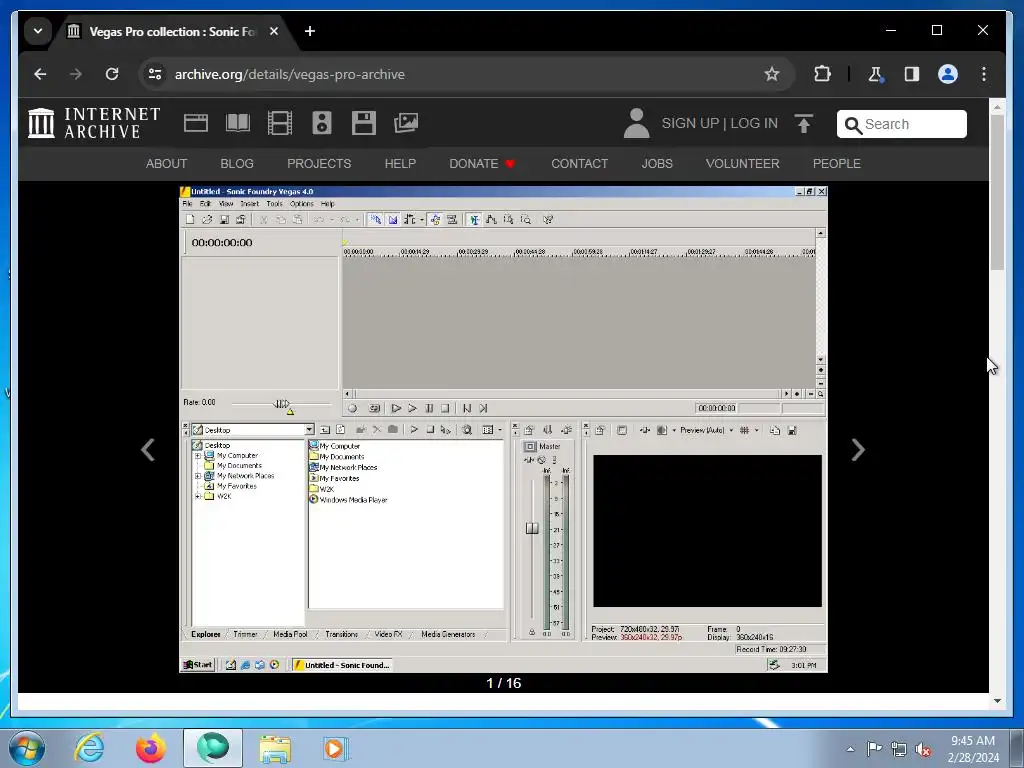Open a new browser tab
This screenshot has height=768, width=1024.
[310, 31]
